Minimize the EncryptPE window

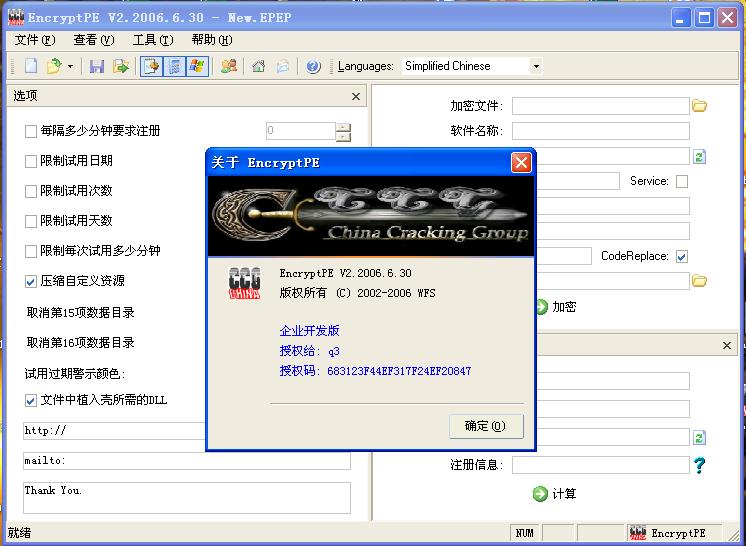(681, 18)
